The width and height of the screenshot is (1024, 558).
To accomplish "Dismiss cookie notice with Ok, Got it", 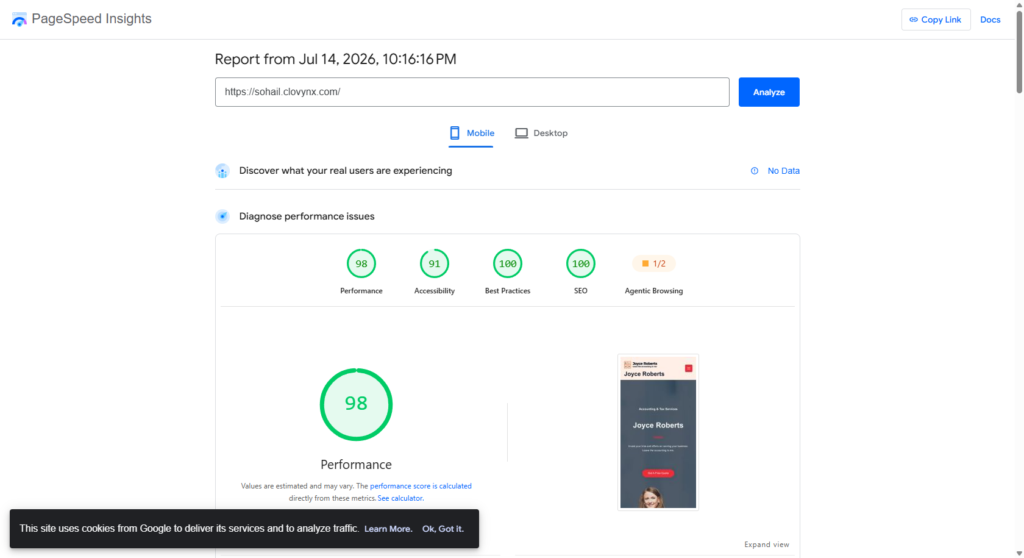I will [443, 529].
